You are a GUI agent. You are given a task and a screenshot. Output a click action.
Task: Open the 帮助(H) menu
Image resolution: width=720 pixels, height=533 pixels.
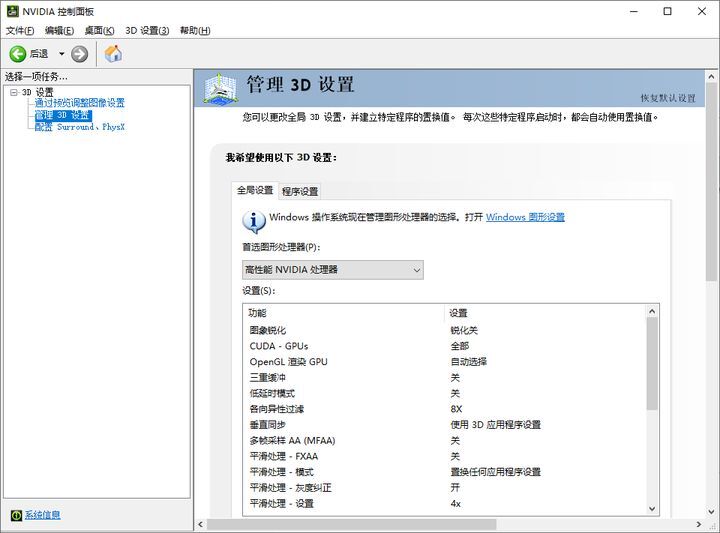pos(195,30)
